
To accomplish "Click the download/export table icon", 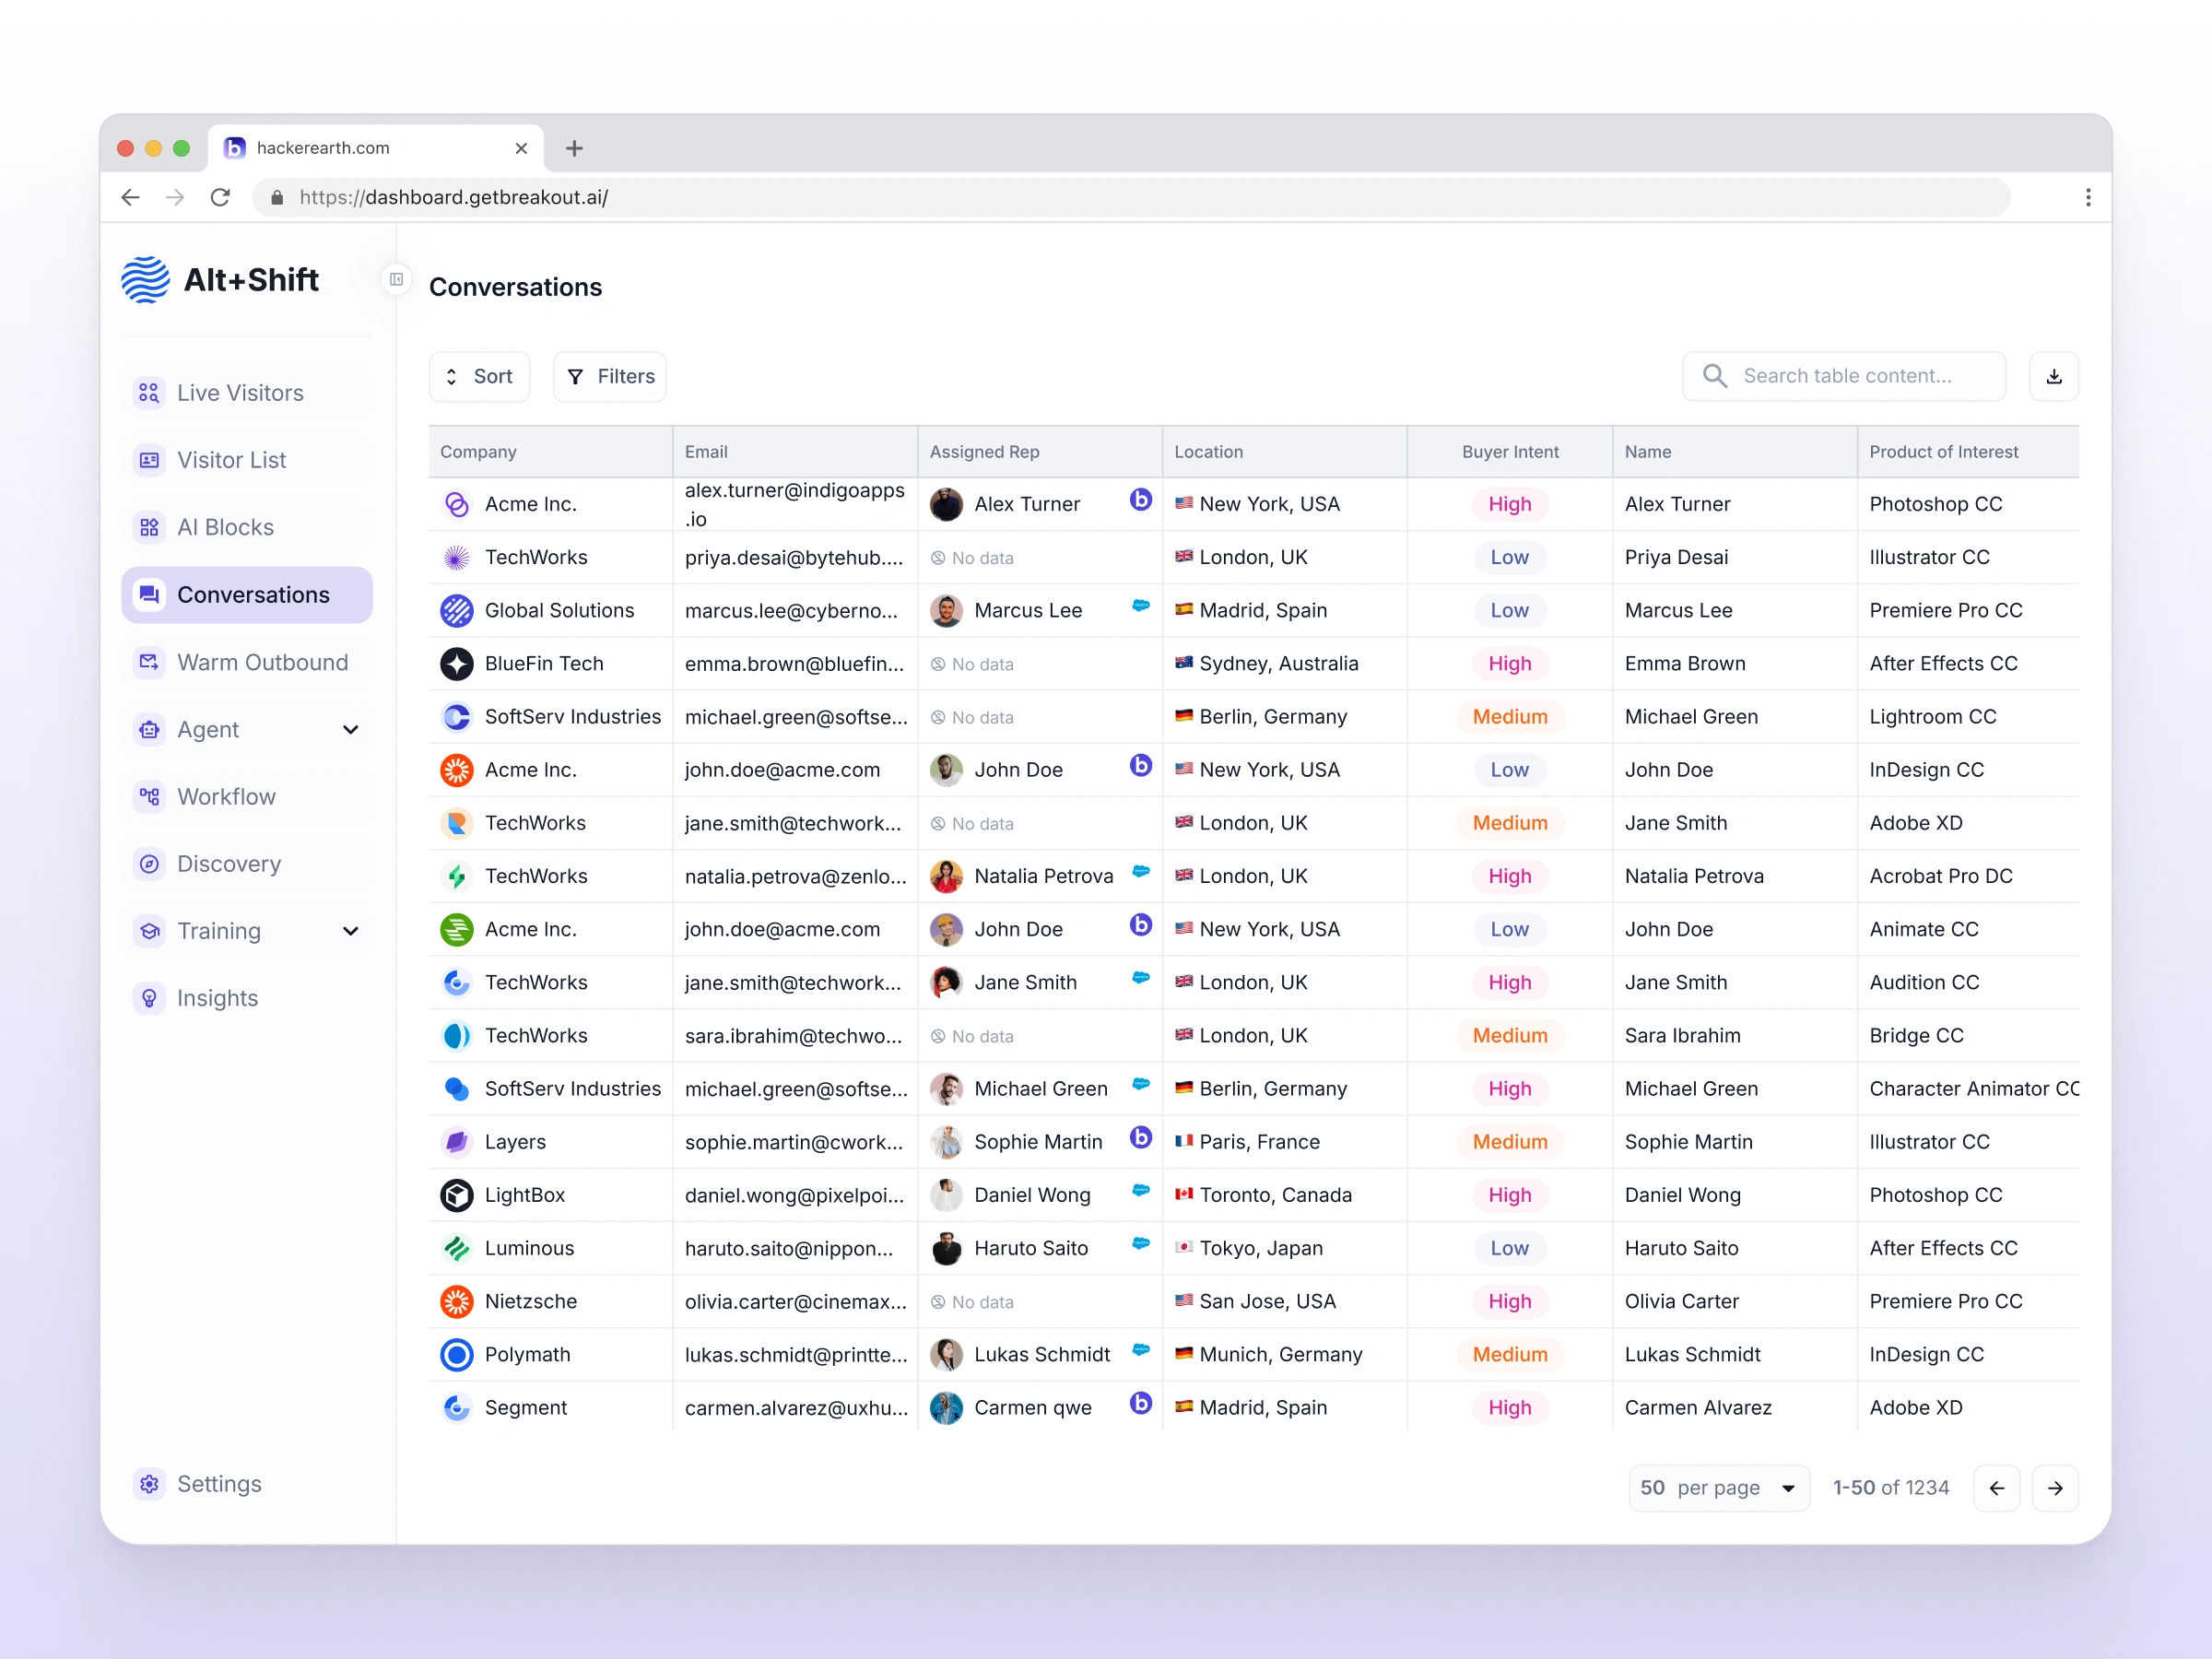I will tap(2053, 376).
